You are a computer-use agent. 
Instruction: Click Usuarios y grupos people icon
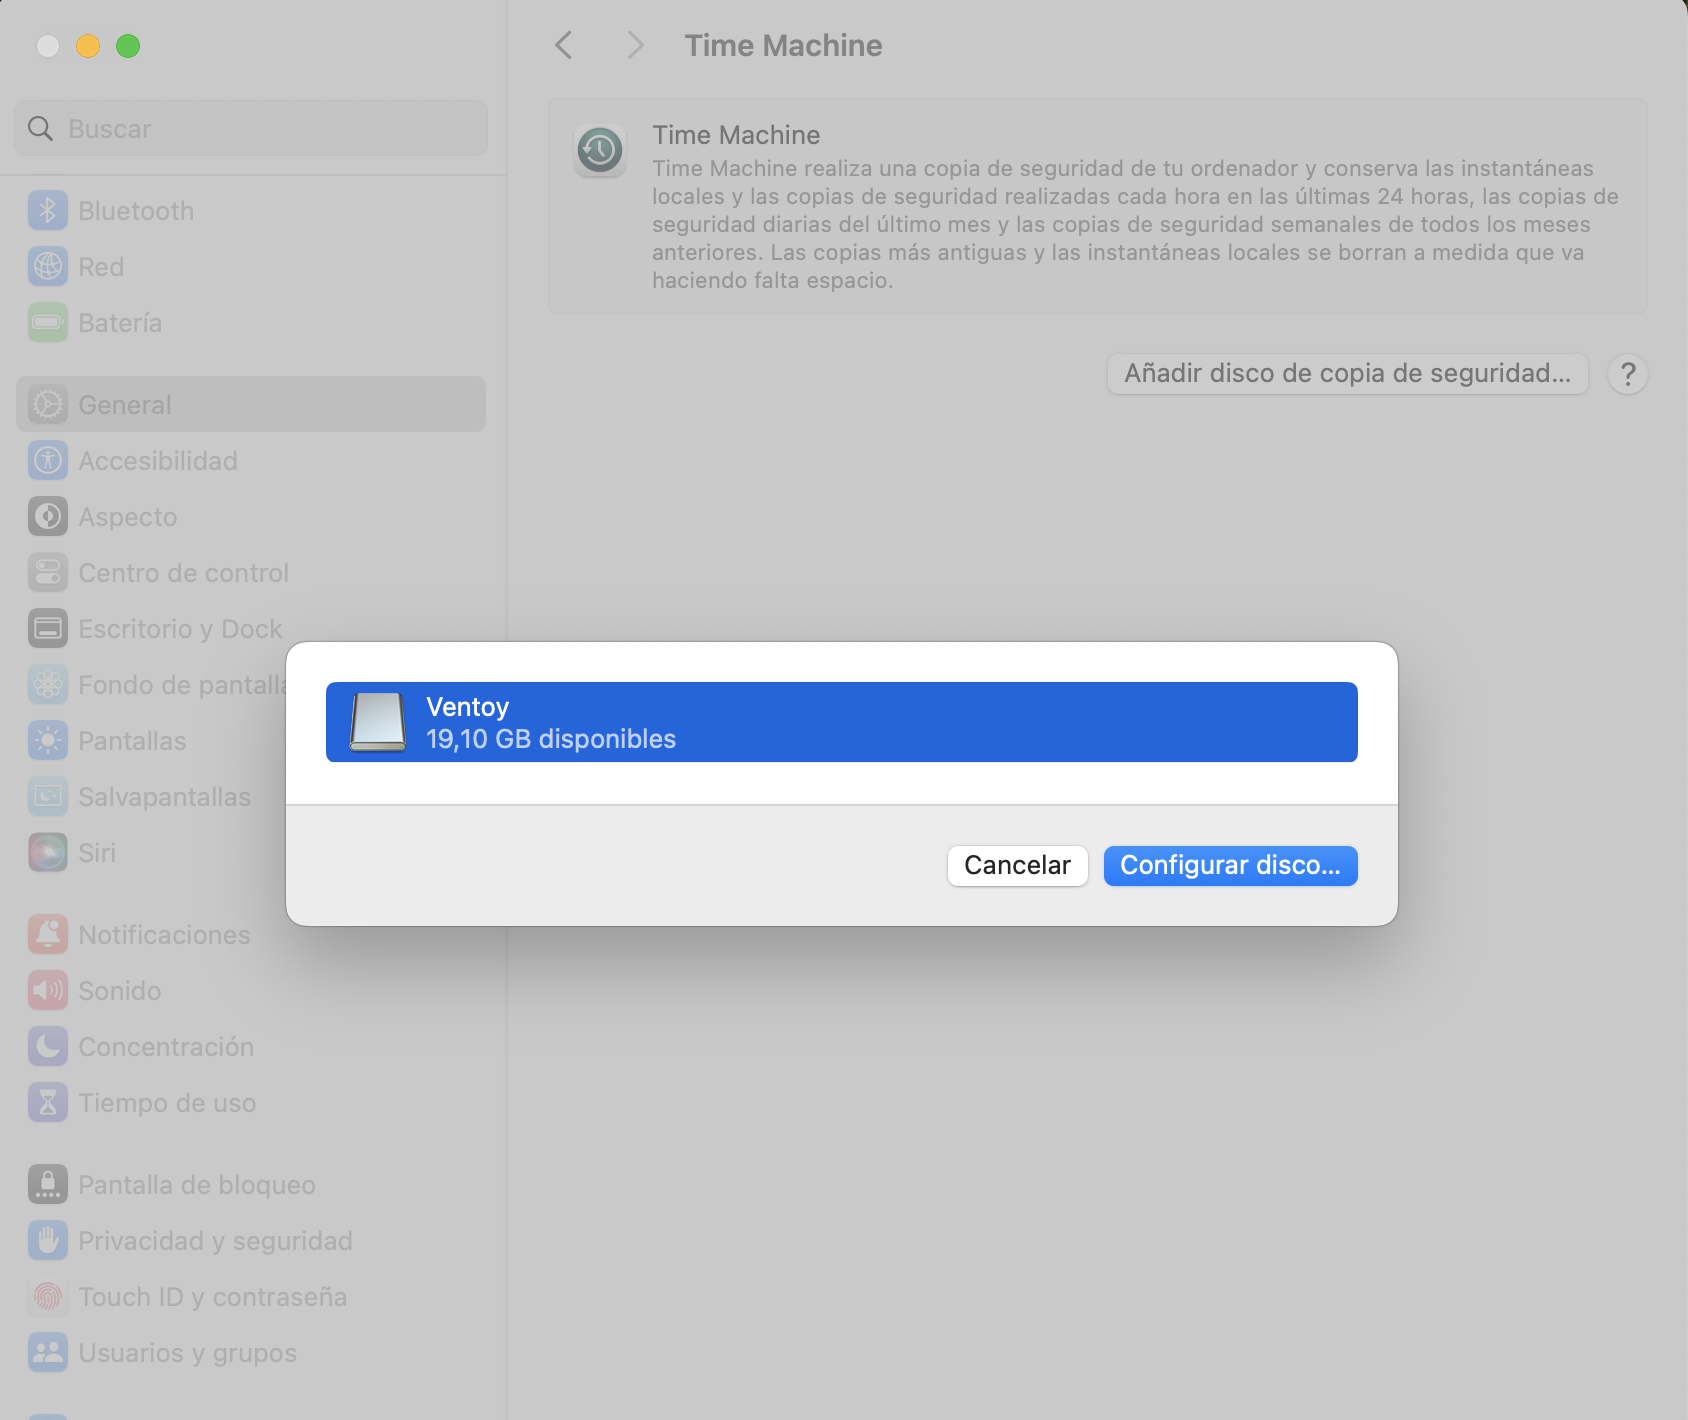coord(48,1353)
